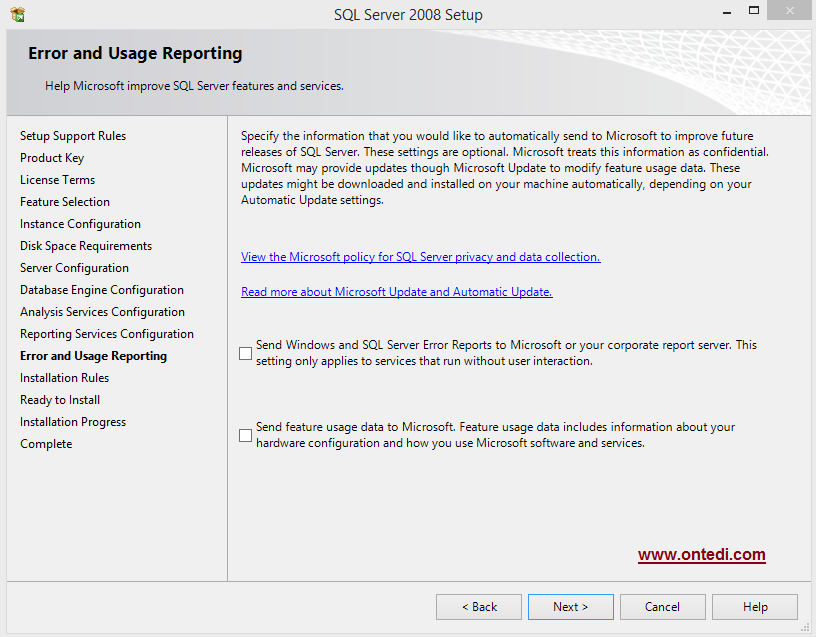Select Analysis Services Configuration step

point(103,312)
